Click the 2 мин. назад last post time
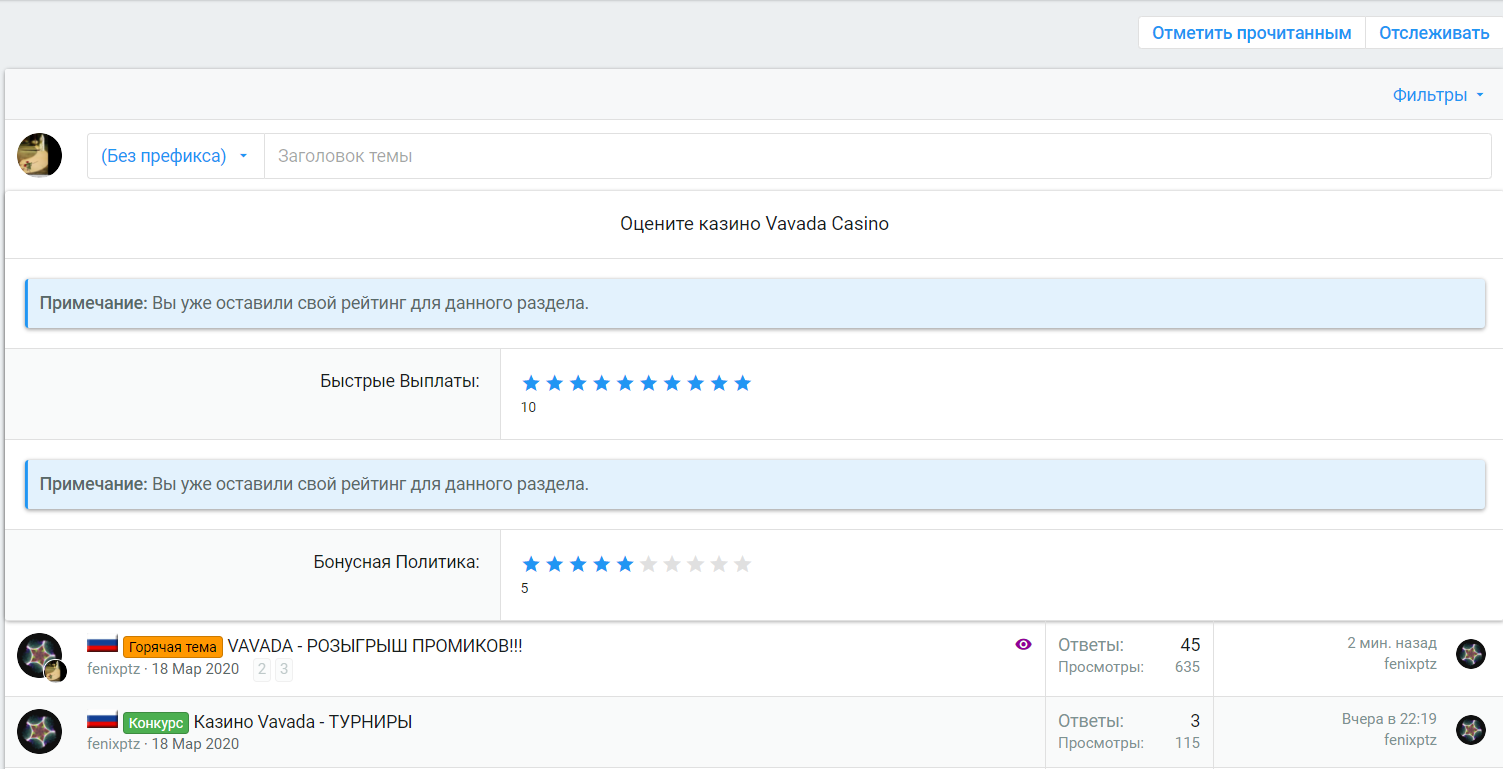This screenshot has width=1503, height=769. [1392, 643]
